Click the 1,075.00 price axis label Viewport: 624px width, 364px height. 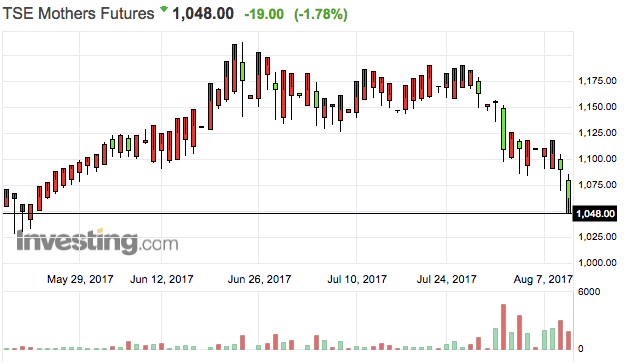(597, 185)
